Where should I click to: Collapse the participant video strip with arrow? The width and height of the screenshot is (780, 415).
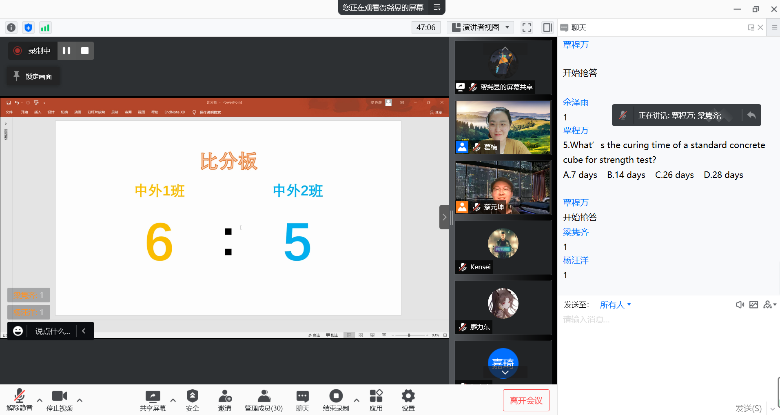(x=445, y=216)
